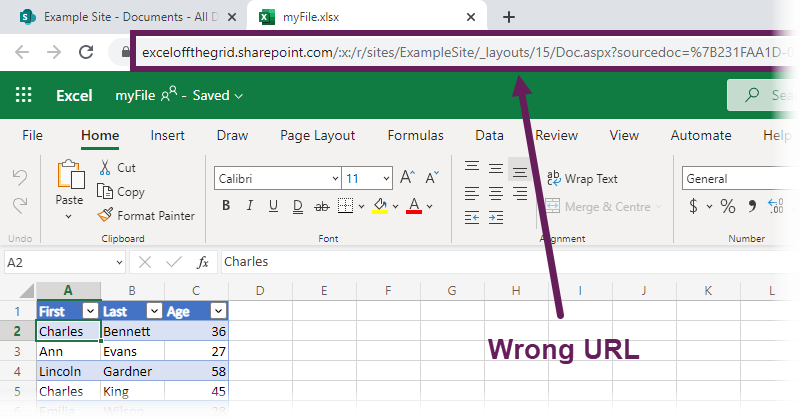
Task: Click the Name Box showing A2
Action: click(64, 263)
